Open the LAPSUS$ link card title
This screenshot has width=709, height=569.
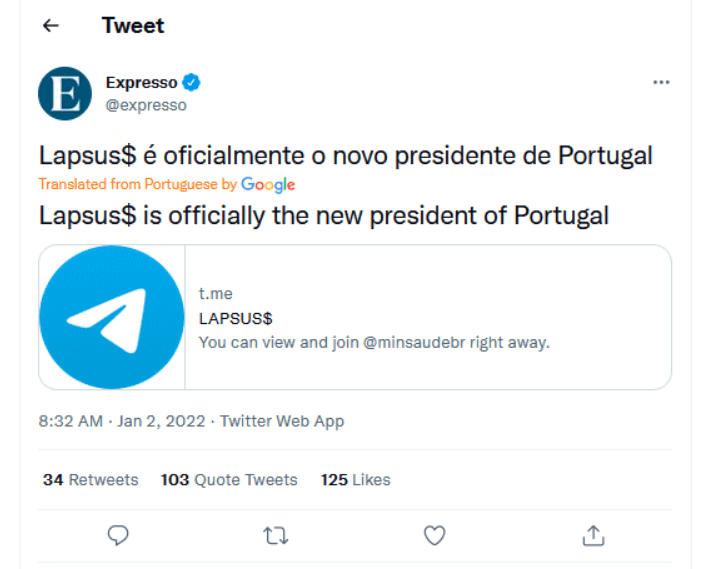pyautogui.click(x=236, y=319)
